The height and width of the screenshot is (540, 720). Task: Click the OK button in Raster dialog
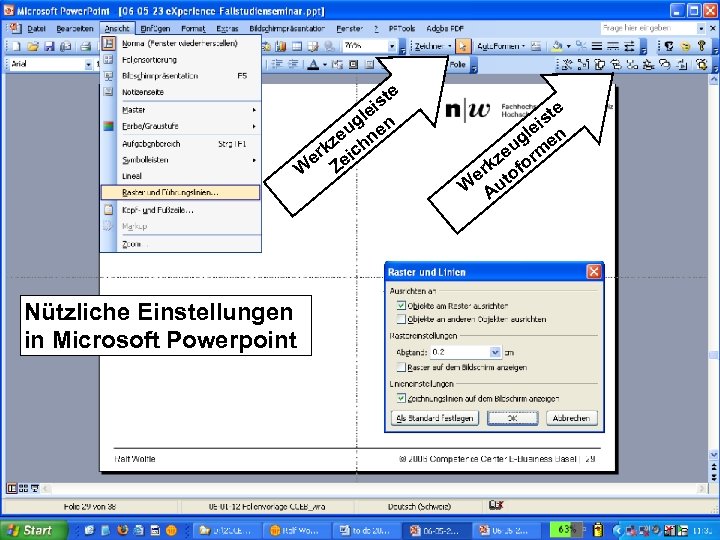[x=512, y=418]
